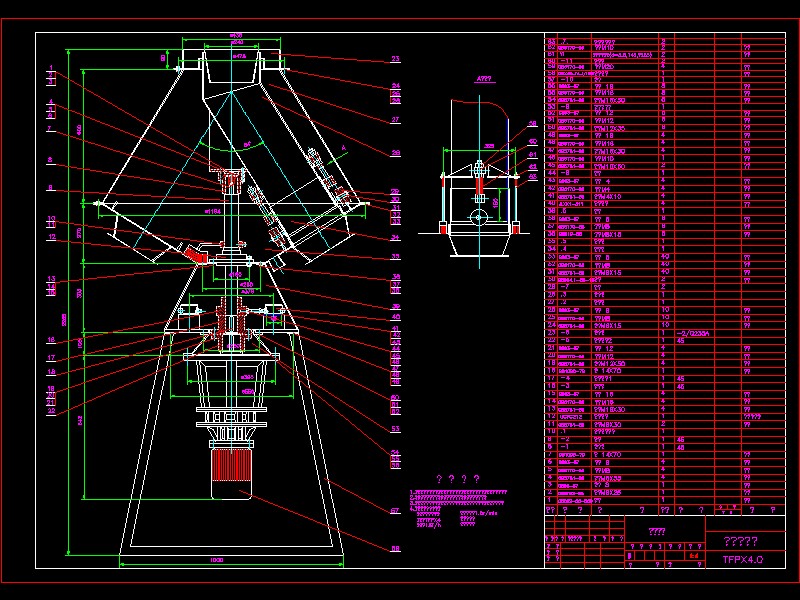Screen dimensions: 800x600
Task: Click the technical requirements heading above notes
Action: (458, 479)
